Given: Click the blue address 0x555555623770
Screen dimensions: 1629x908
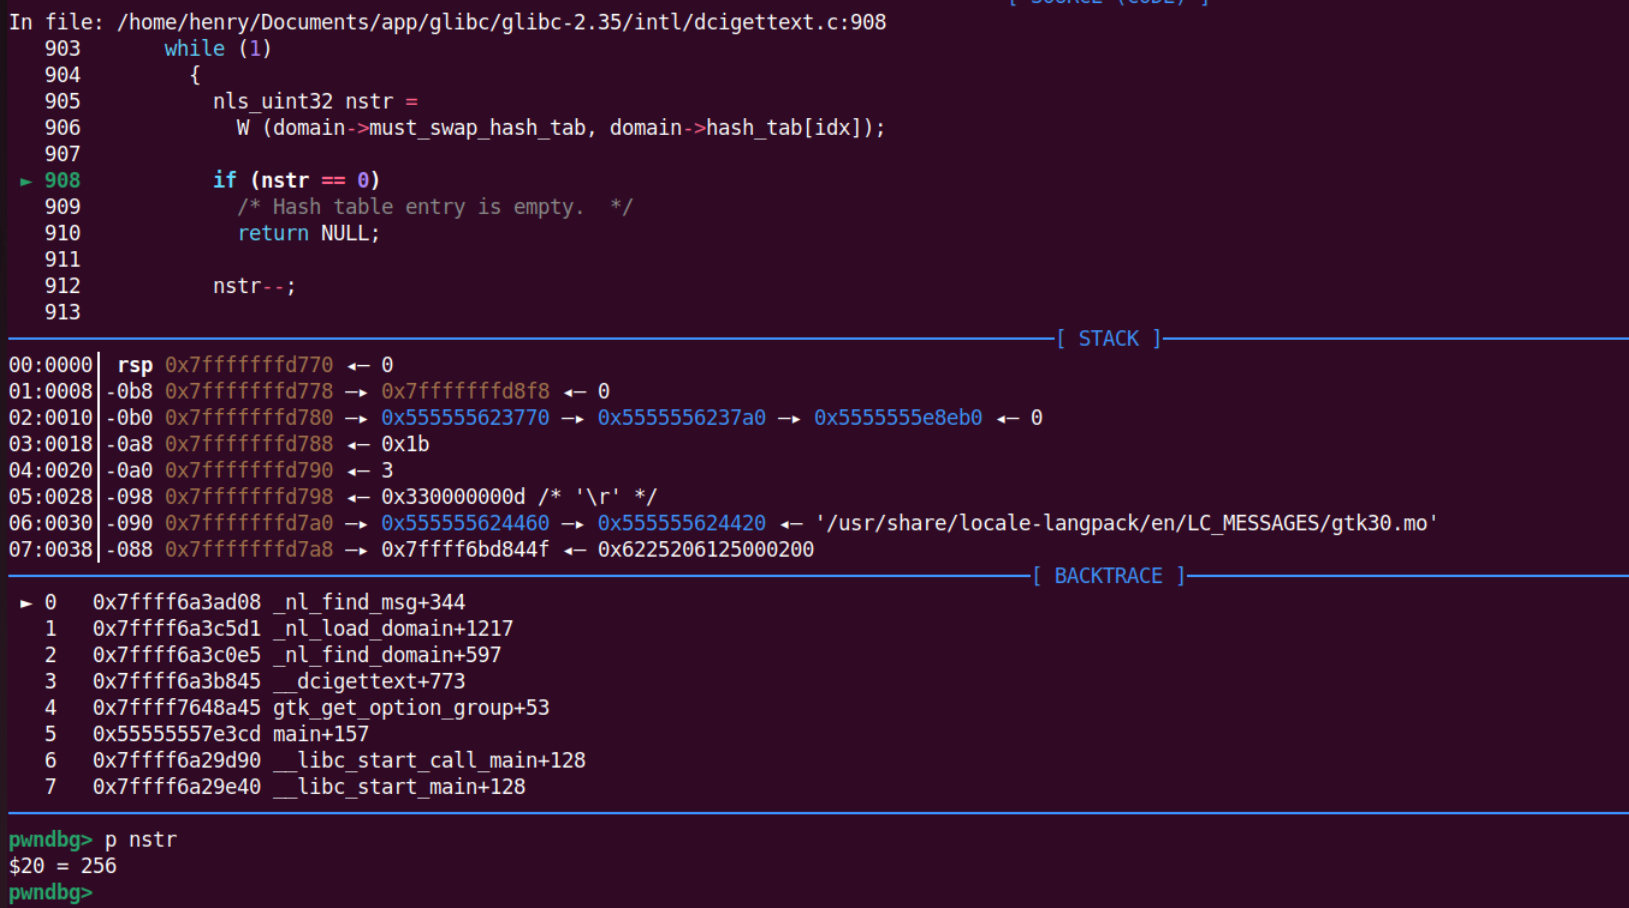Looking at the screenshot, I should (465, 418).
